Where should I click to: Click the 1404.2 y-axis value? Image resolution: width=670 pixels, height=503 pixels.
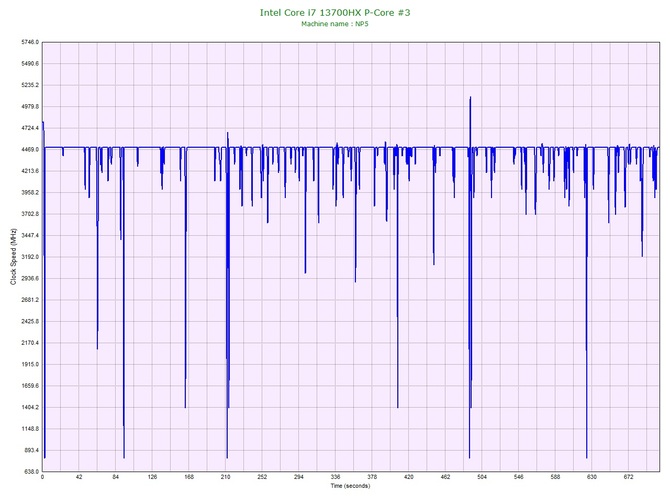pyautogui.click(x=30, y=407)
